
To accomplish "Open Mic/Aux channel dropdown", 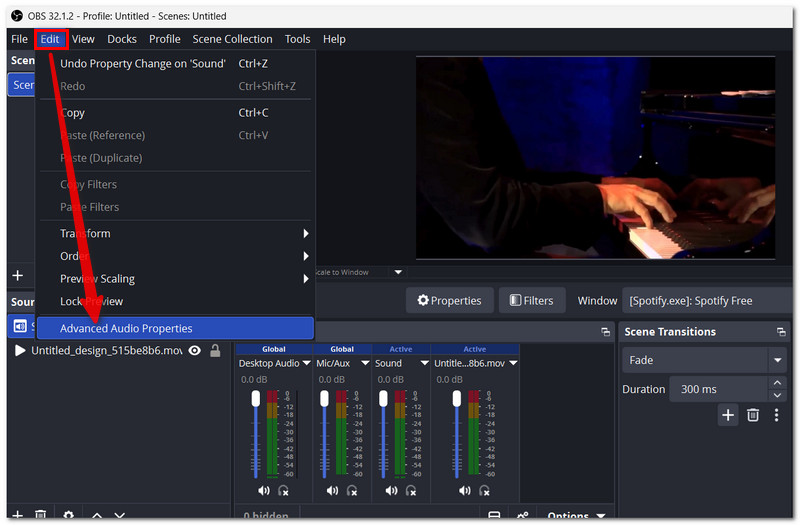I will pos(365,363).
